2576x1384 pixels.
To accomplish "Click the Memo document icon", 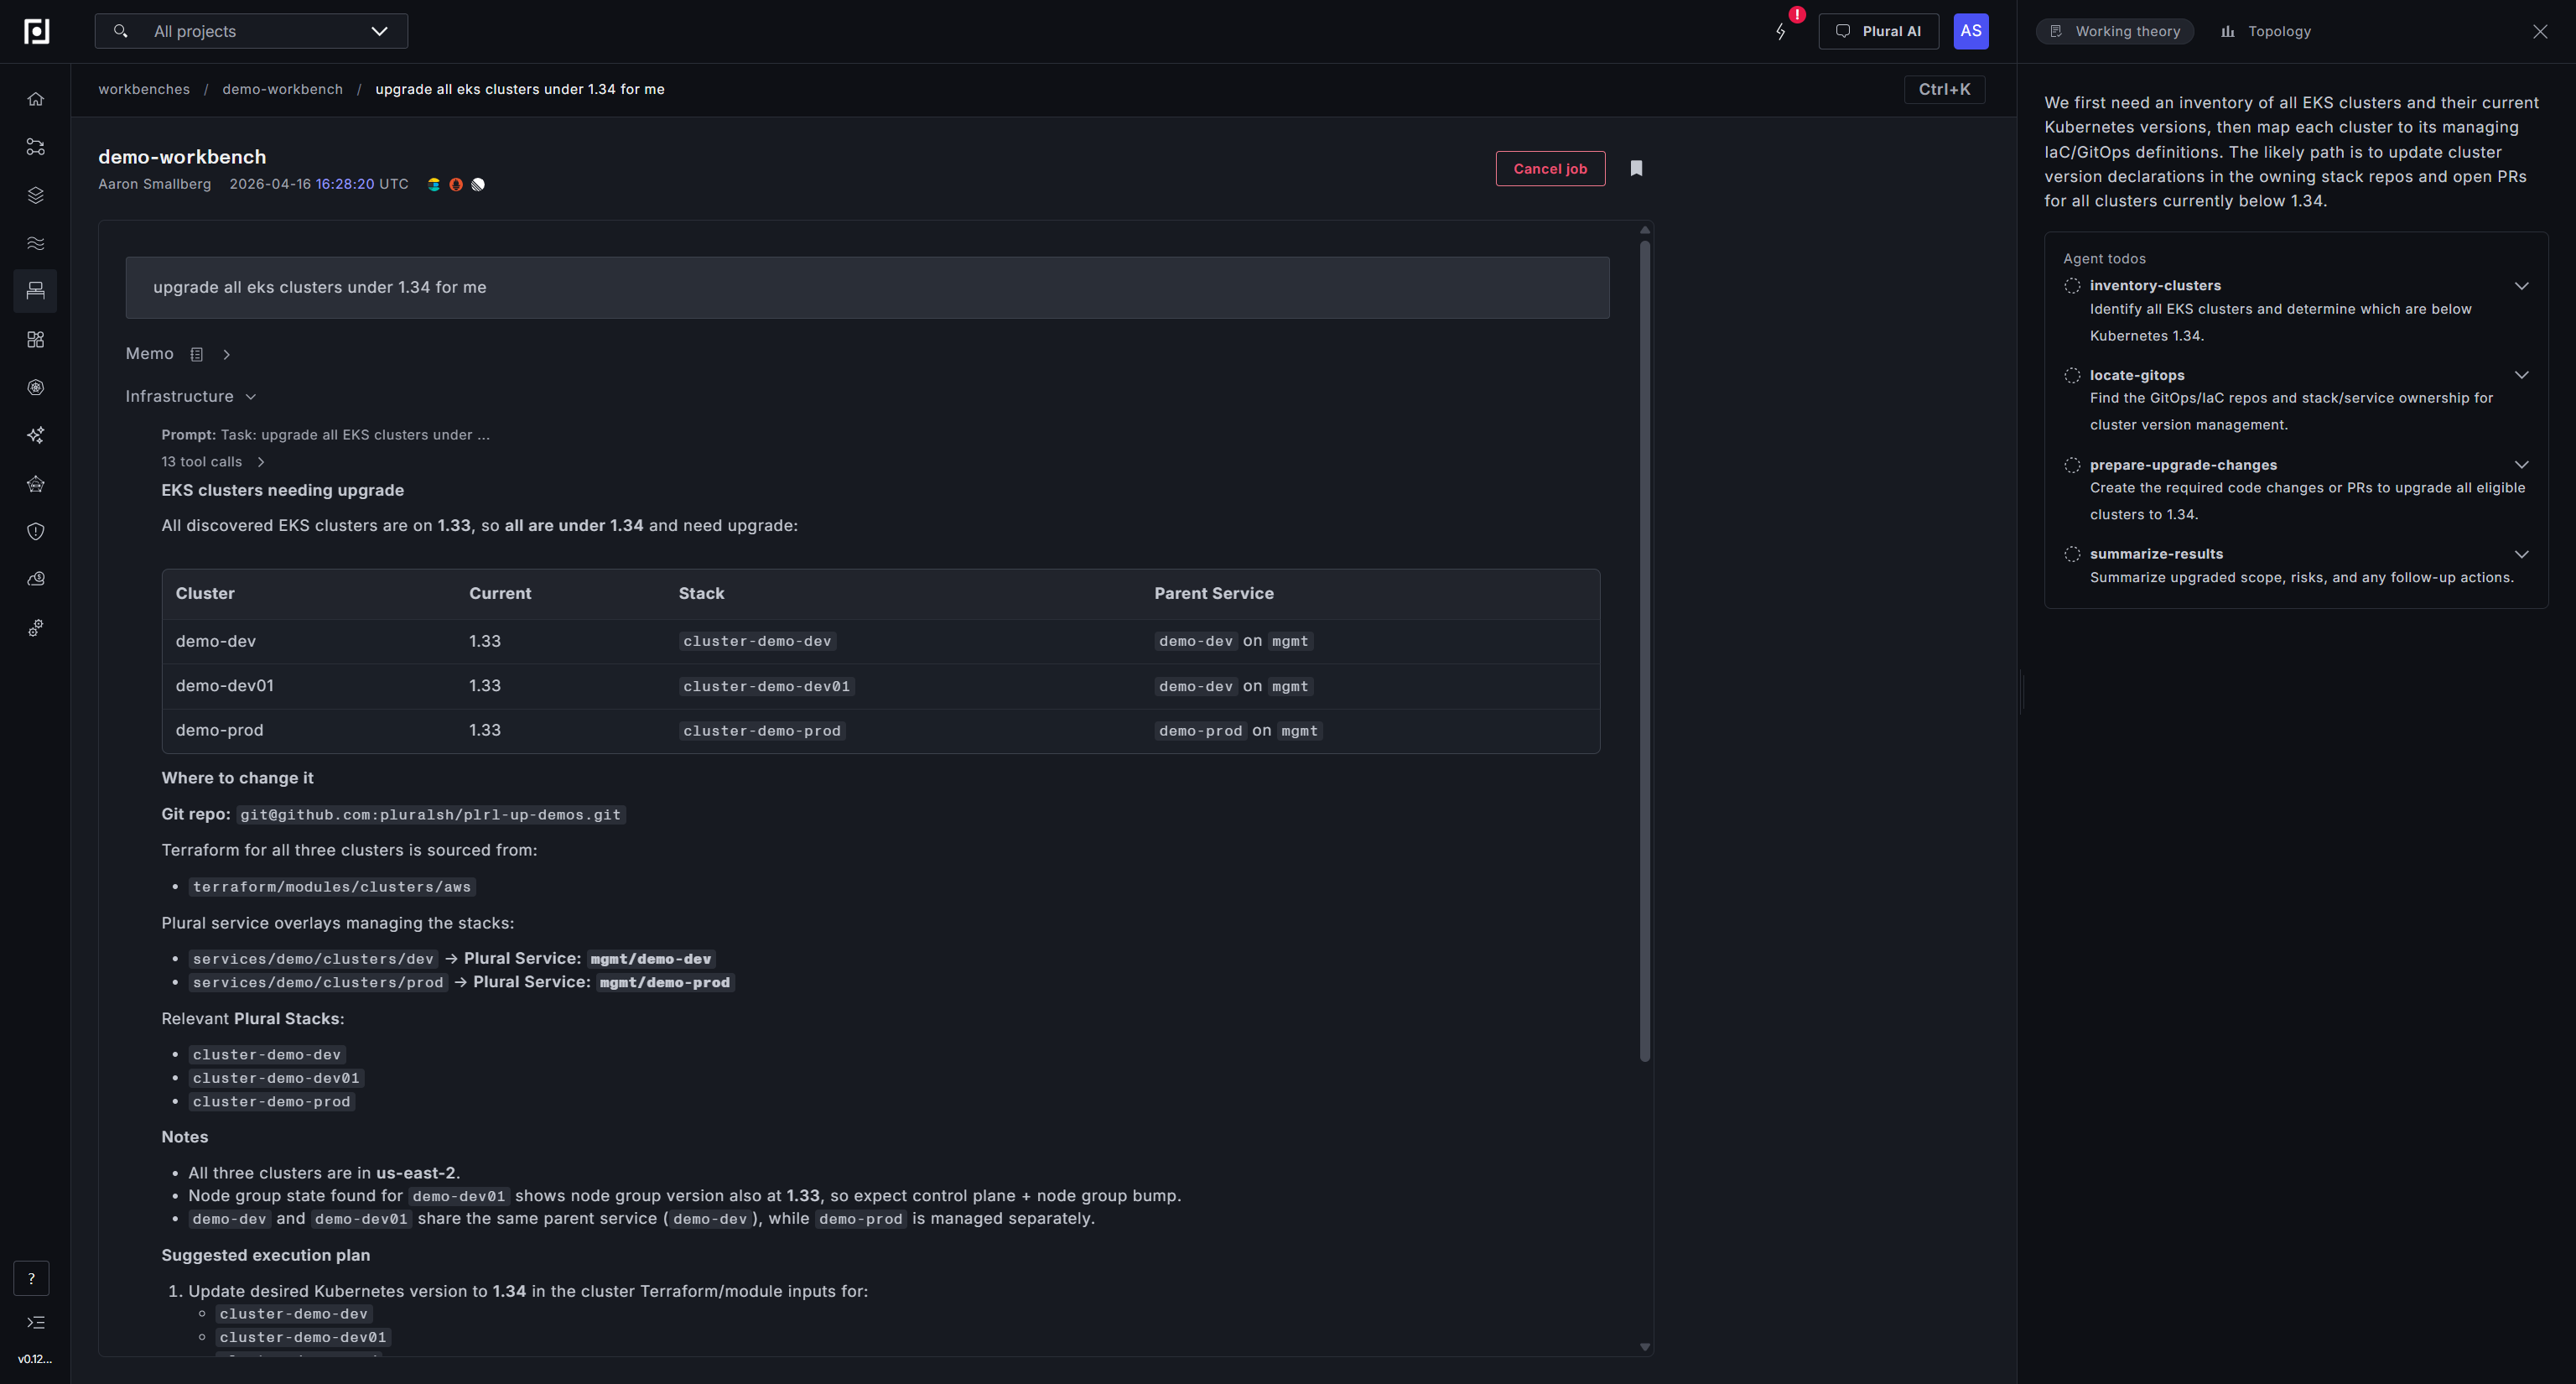I will [x=197, y=354].
